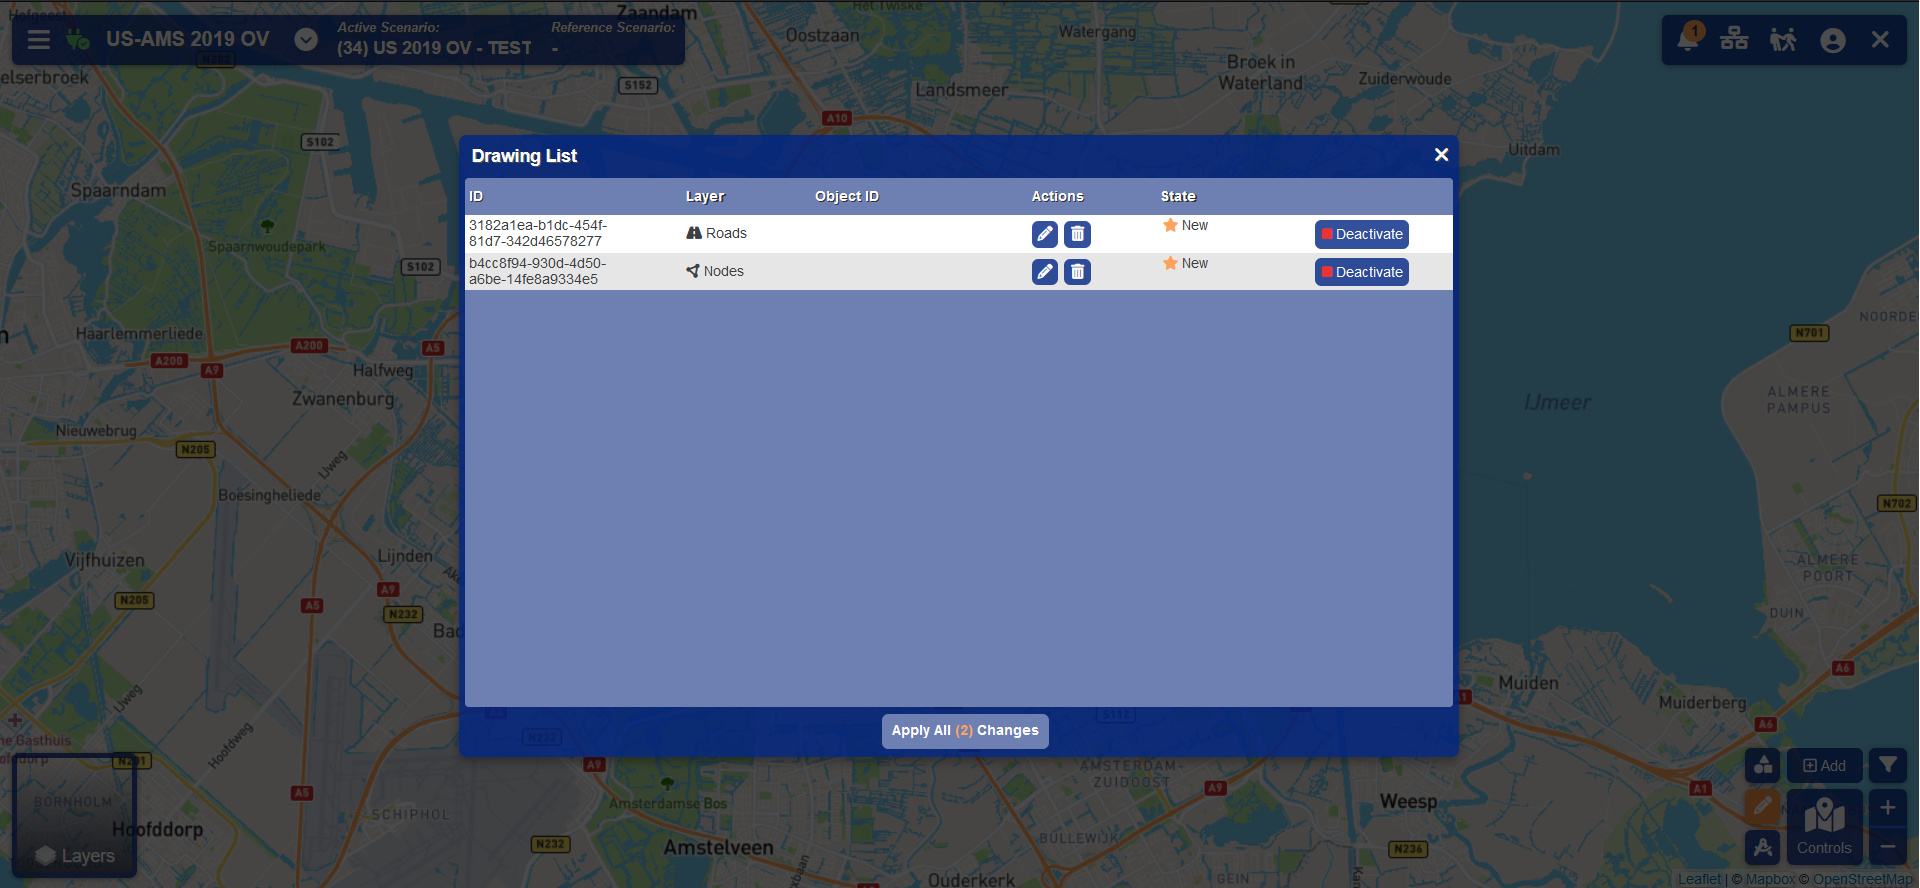Click the Reference Scenario label

click(x=613, y=27)
